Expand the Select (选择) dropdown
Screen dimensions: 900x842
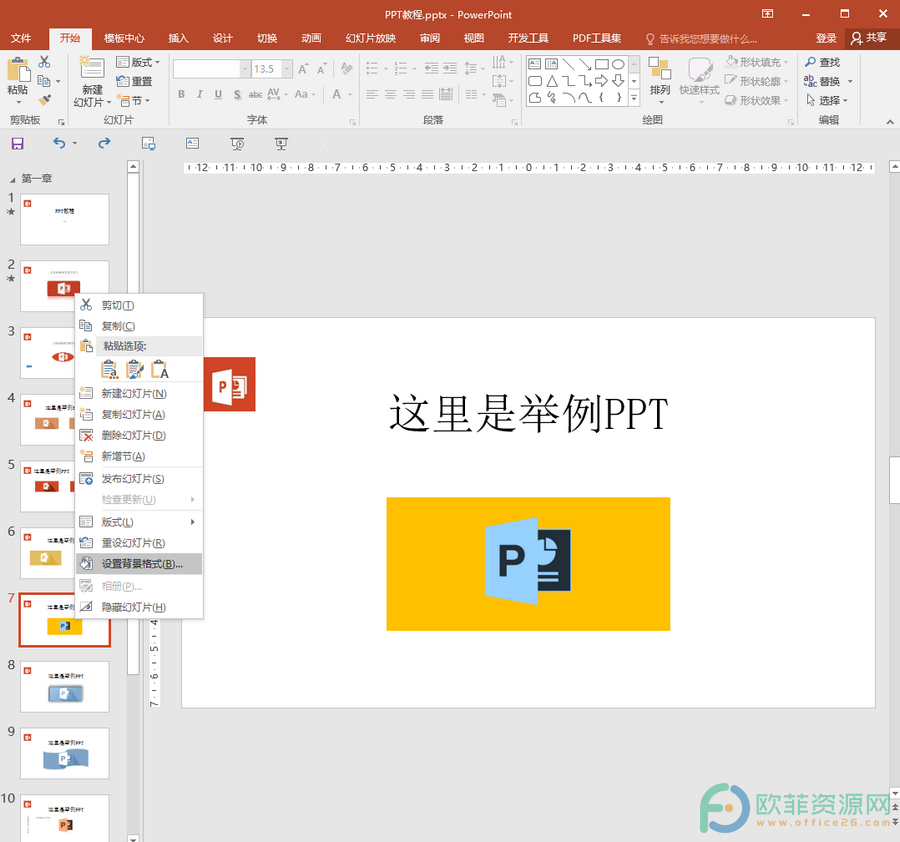(827, 100)
